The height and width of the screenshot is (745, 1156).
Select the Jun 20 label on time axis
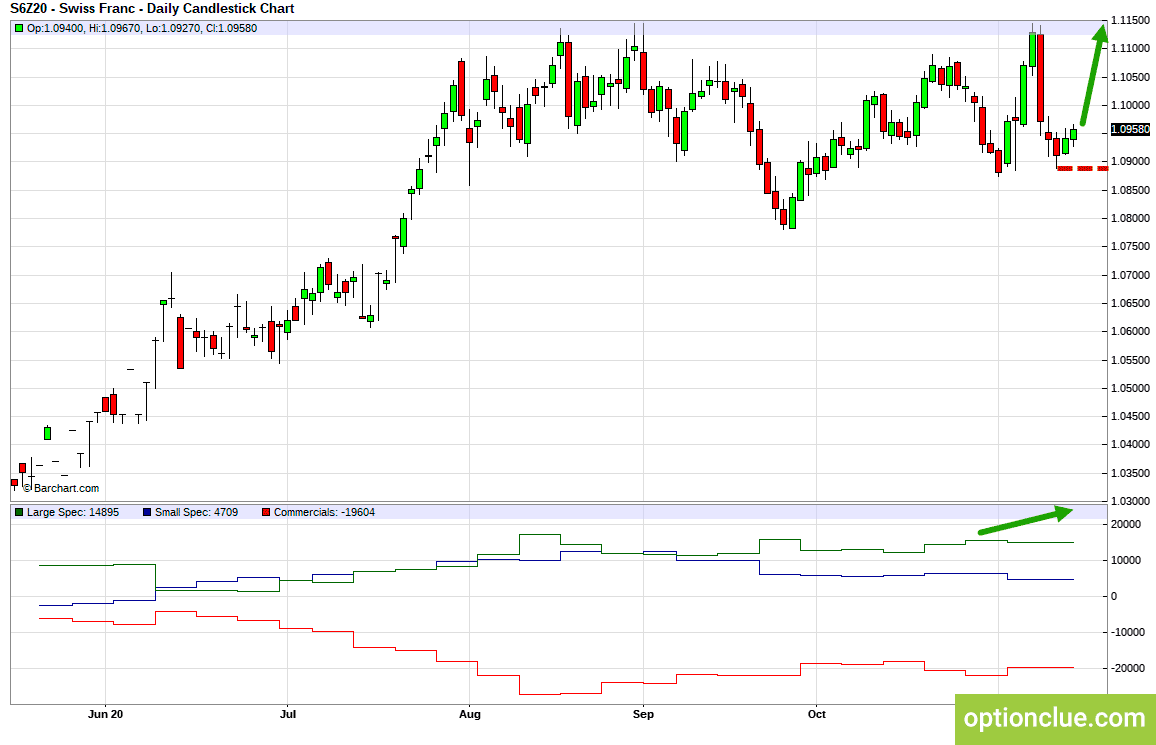pyautogui.click(x=105, y=714)
